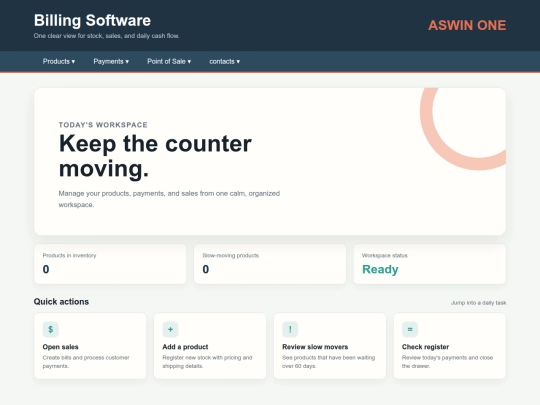Click the 'One clear view for stock' tagline
Image resolution: width=540 pixels, height=405 pixels.
click(106, 36)
